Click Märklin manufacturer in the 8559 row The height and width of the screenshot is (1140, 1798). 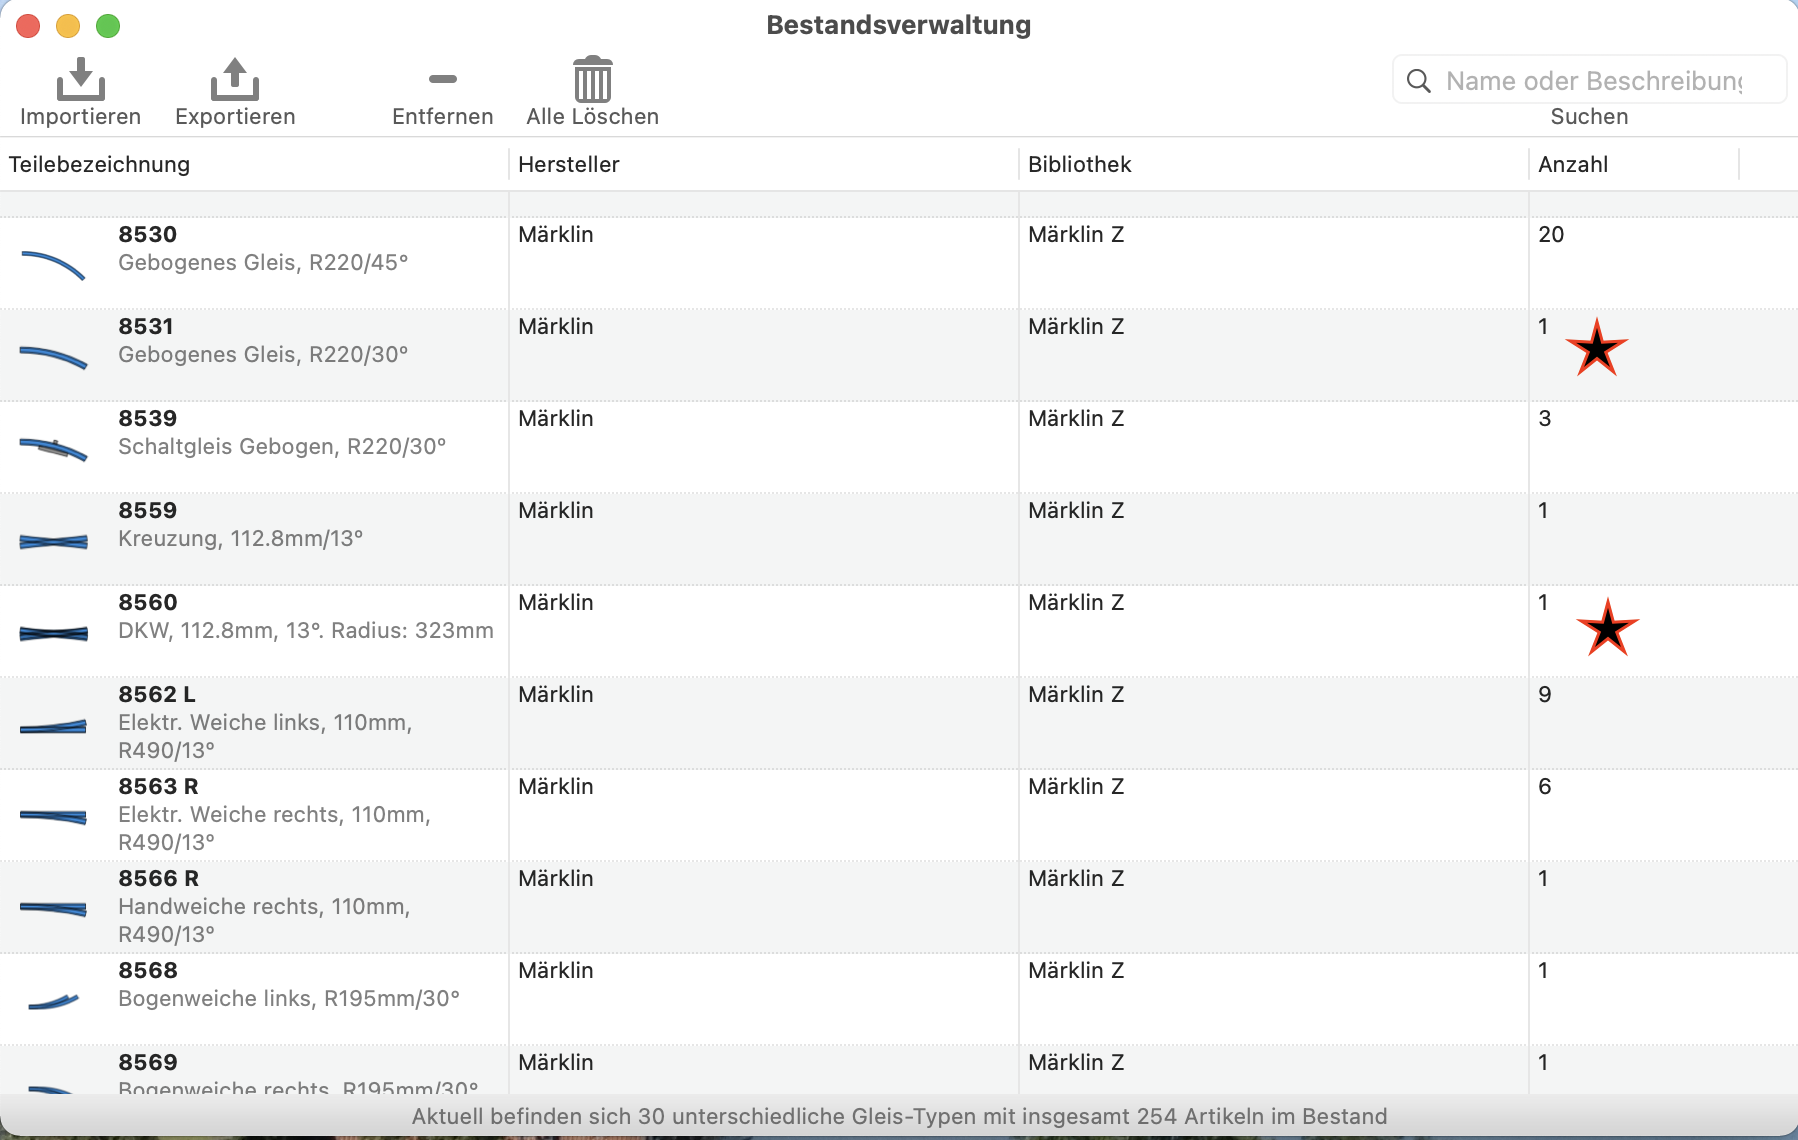[556, 511]
